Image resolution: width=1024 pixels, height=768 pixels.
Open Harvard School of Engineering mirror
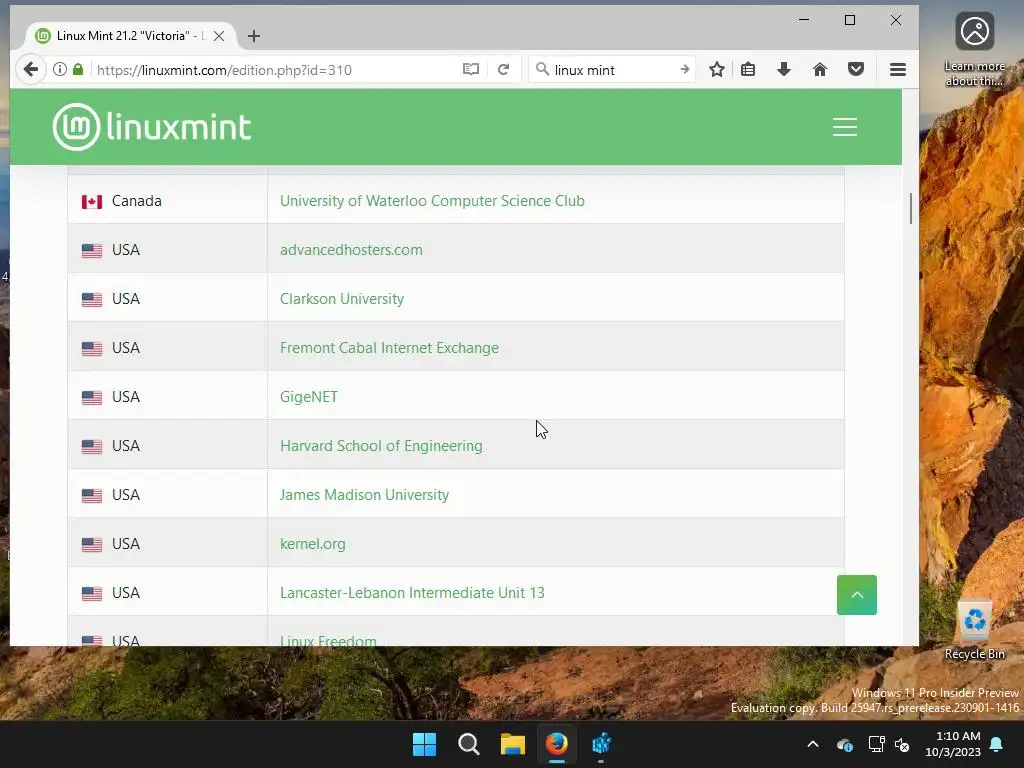(x=381, y=445)
